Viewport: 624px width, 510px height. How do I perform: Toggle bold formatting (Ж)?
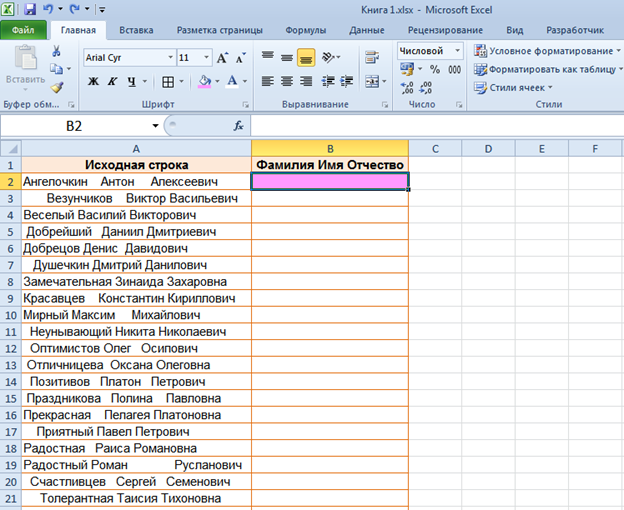[x=93, y=82]
